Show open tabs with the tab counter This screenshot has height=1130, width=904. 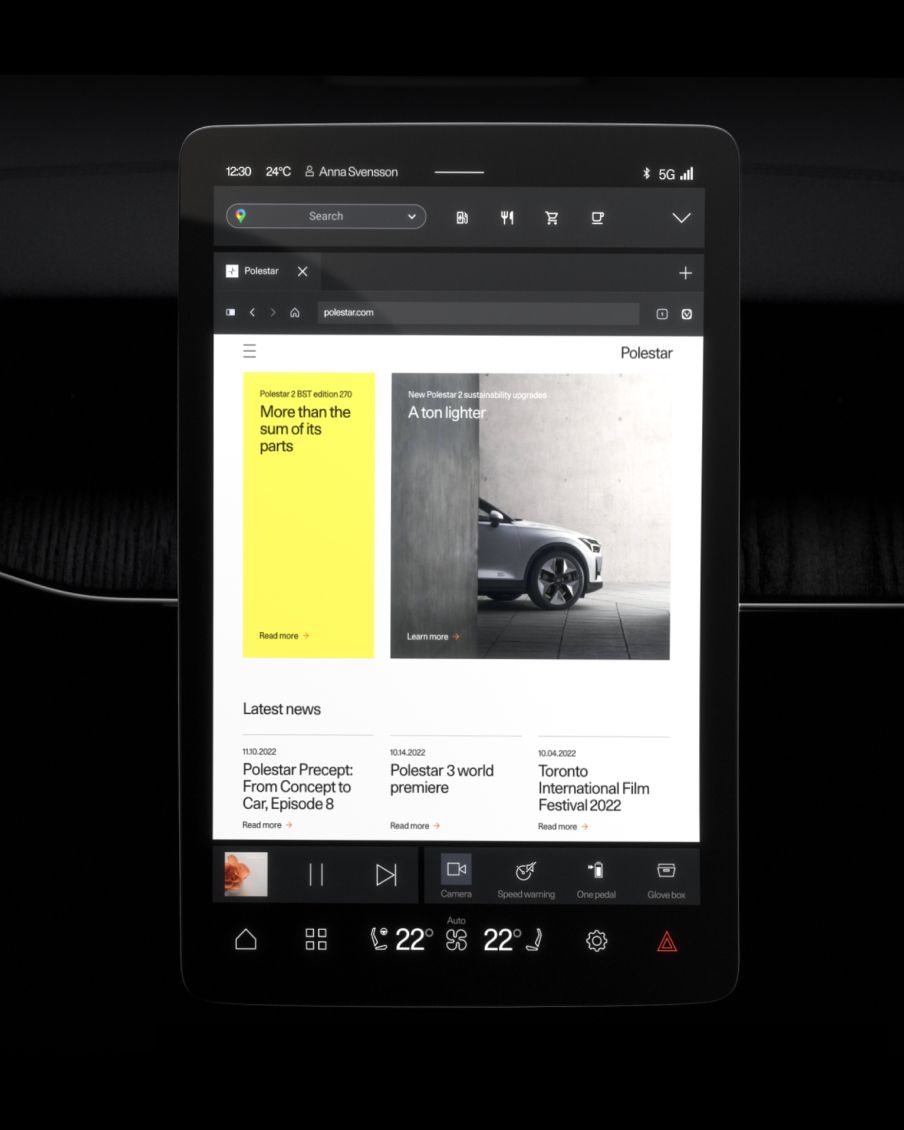click(662, 313)
